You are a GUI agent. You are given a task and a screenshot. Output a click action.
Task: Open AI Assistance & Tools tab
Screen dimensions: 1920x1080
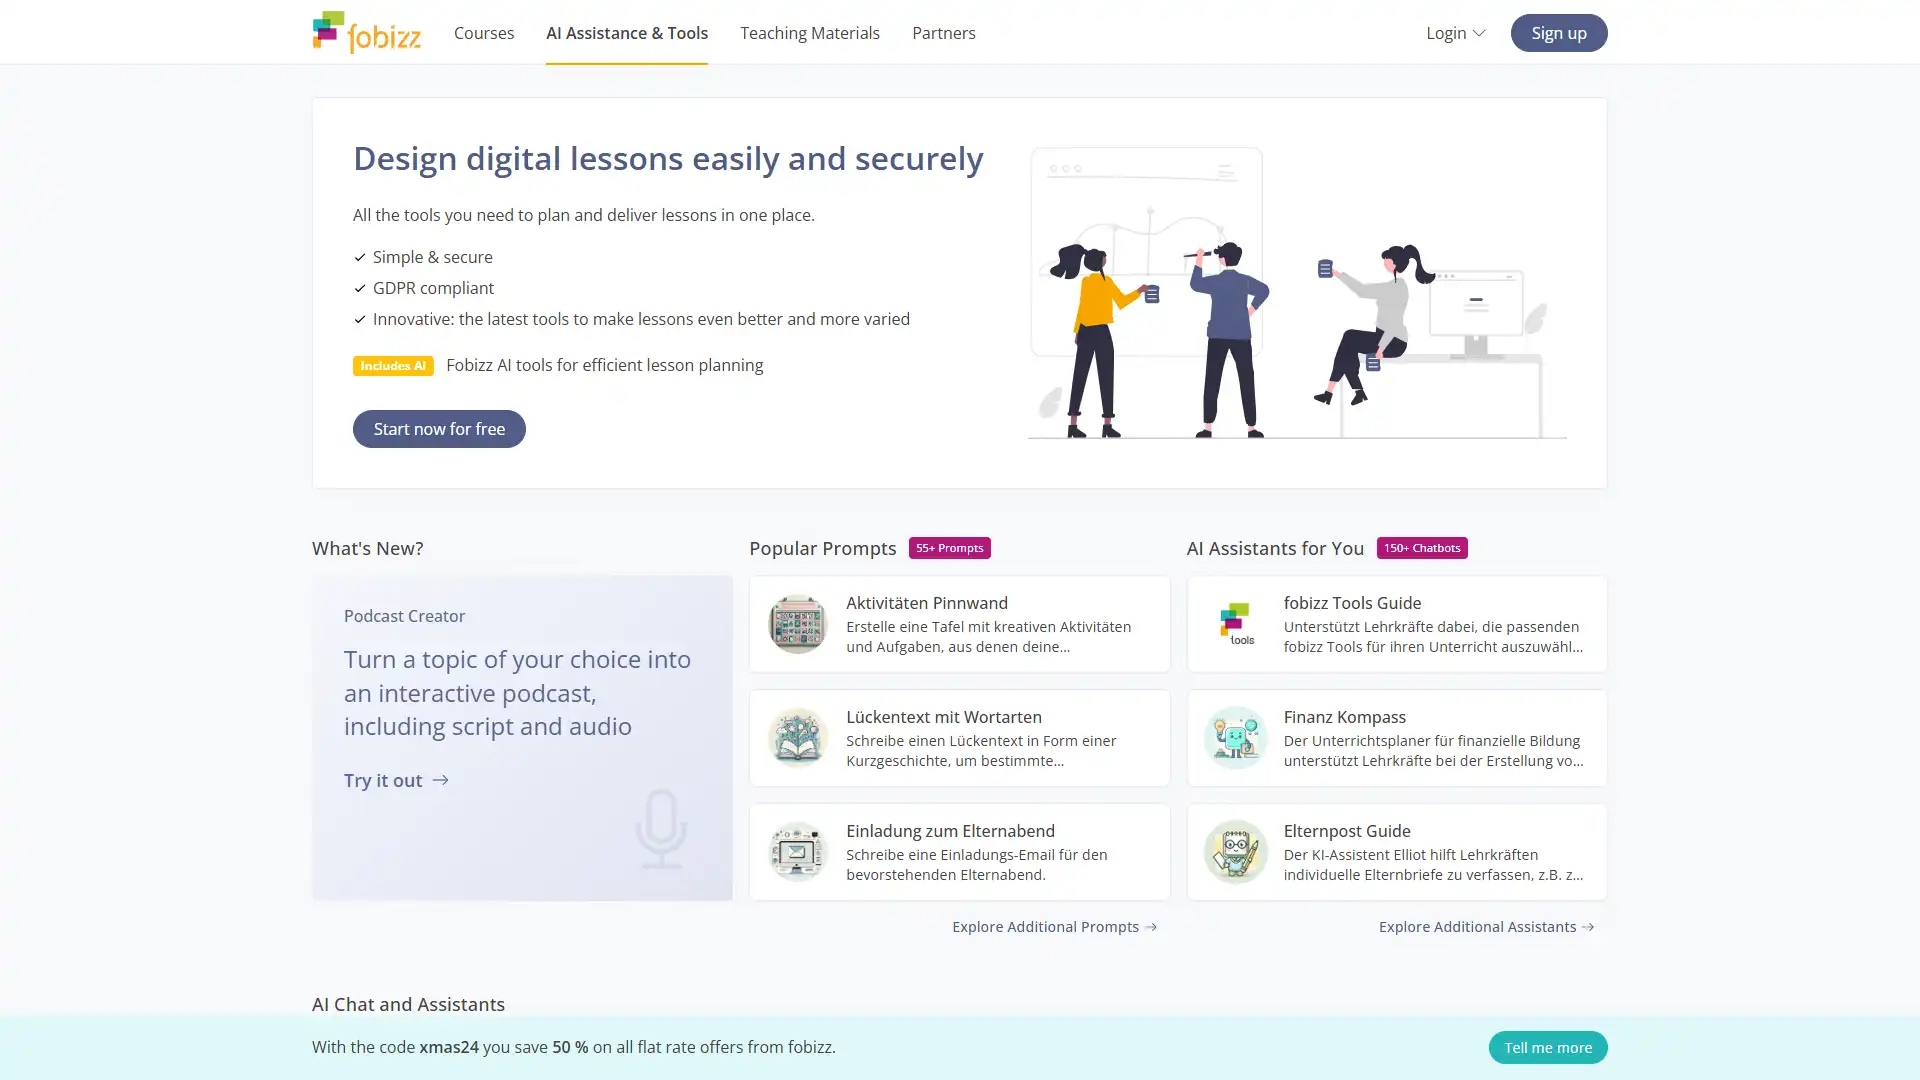tap(627, 33)
